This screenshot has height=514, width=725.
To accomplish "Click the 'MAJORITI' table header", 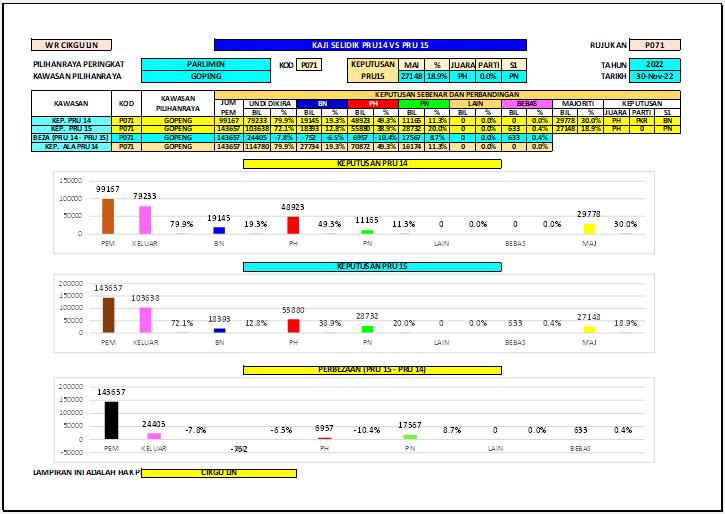I will pyautogui.click(x=578, y=104).
